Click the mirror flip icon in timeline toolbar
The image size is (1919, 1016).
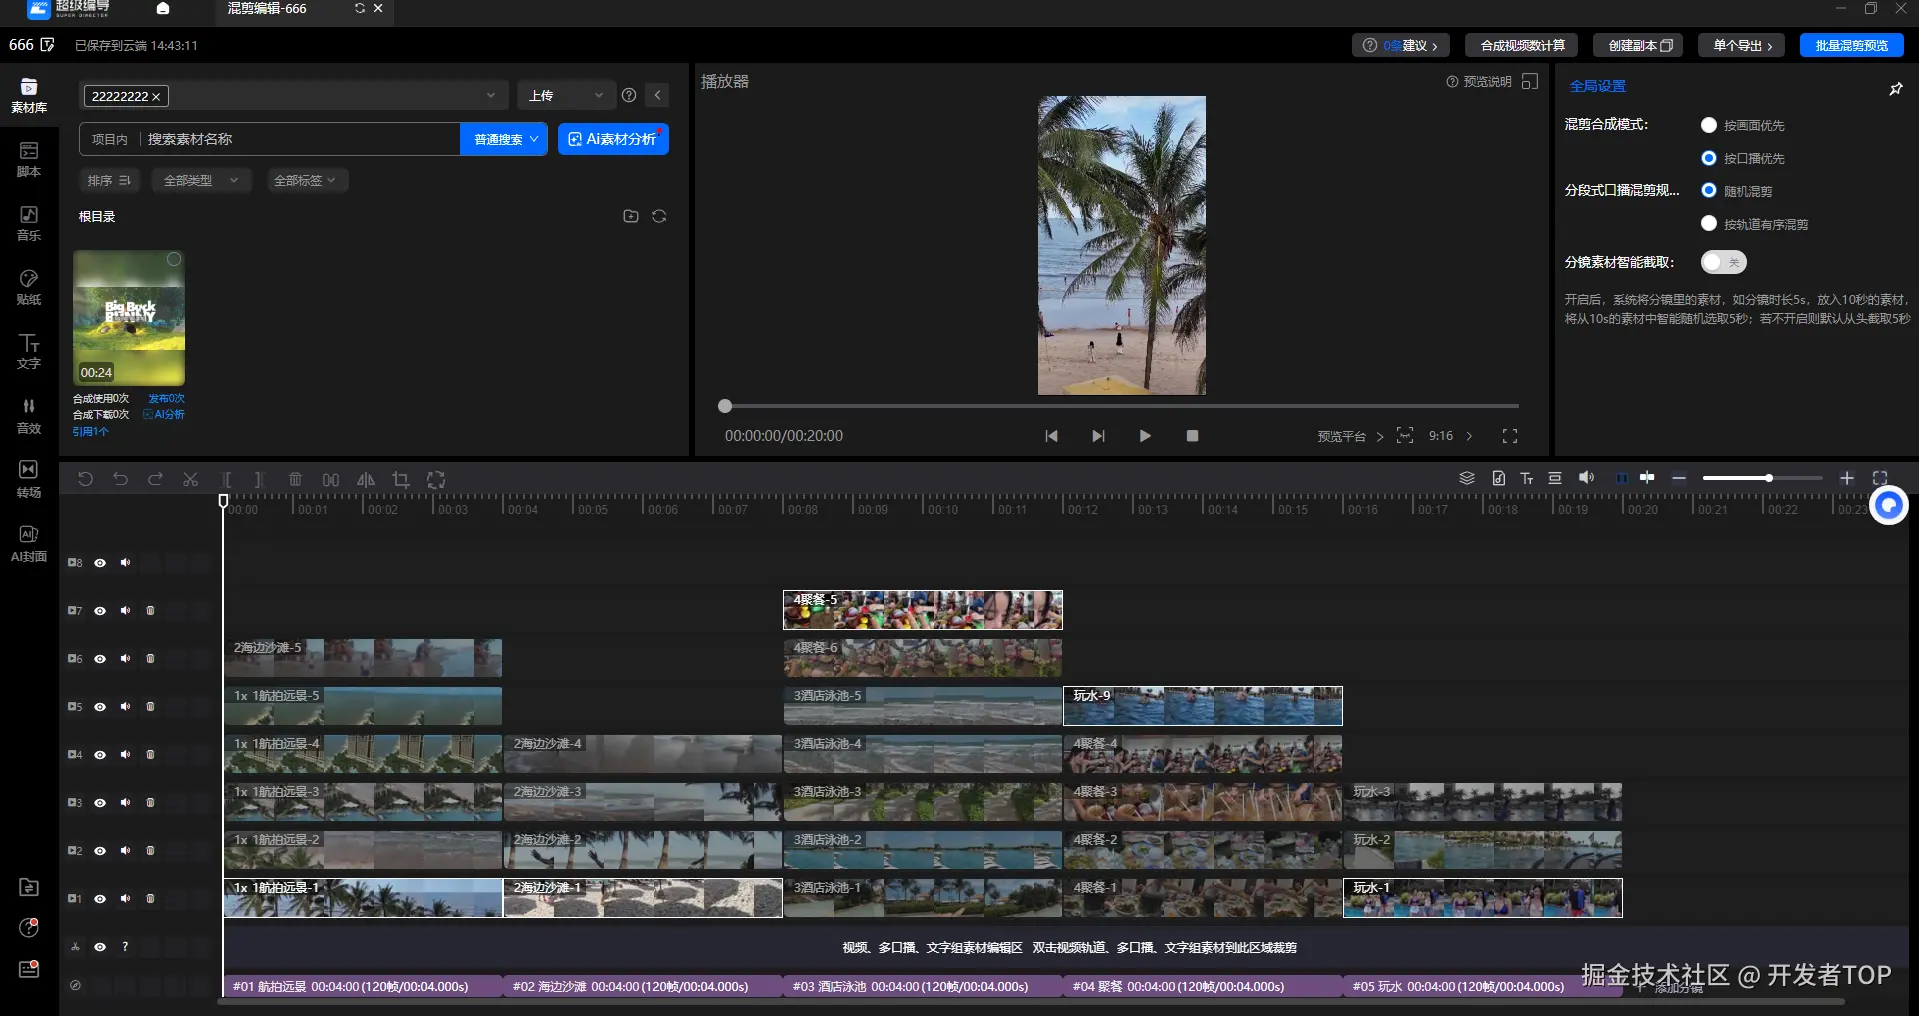pyautogui.click(x=366, y=480)
